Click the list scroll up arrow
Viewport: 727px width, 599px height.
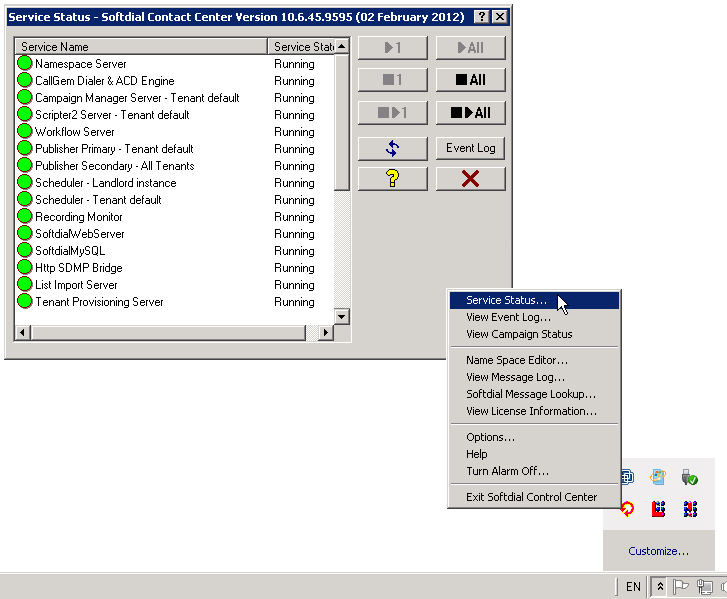click(x=342, y=46)
